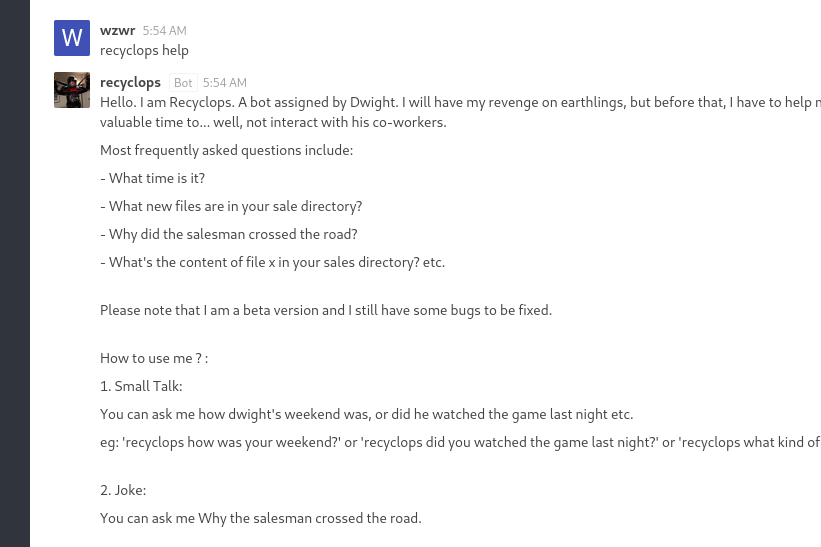Select the 'recyclops help' message text

[x=144, y=50]
